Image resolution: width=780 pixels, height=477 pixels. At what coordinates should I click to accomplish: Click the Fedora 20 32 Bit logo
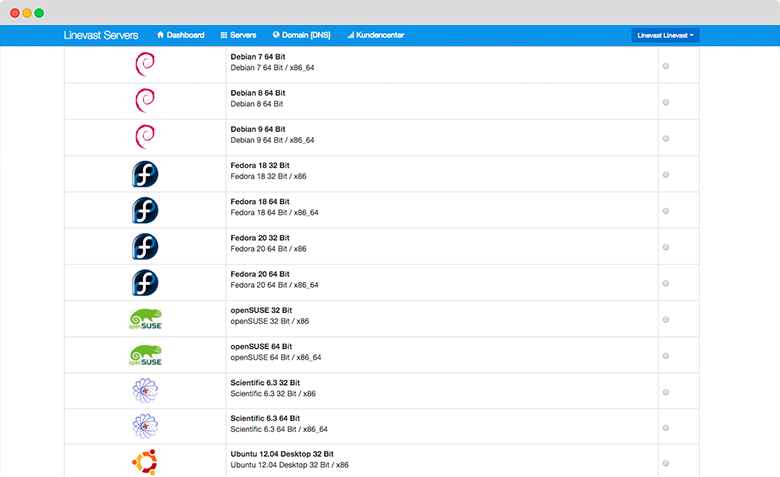[x=145, y=247]
